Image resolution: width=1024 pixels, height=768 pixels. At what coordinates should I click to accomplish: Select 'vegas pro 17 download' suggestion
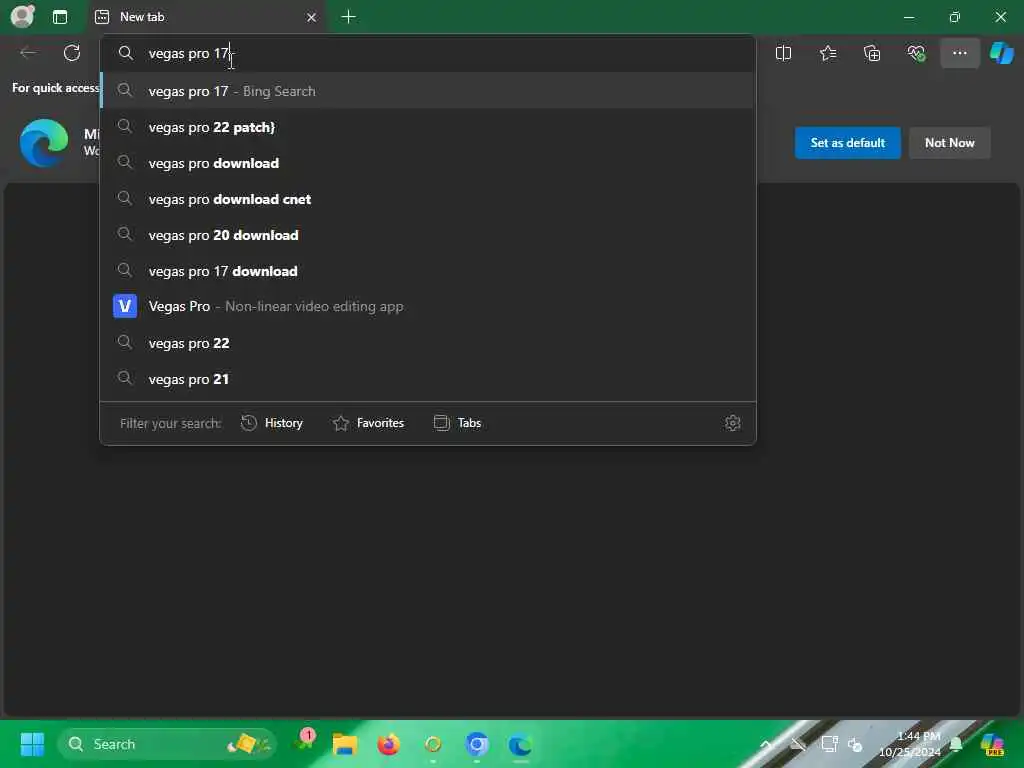coord(428,271)
